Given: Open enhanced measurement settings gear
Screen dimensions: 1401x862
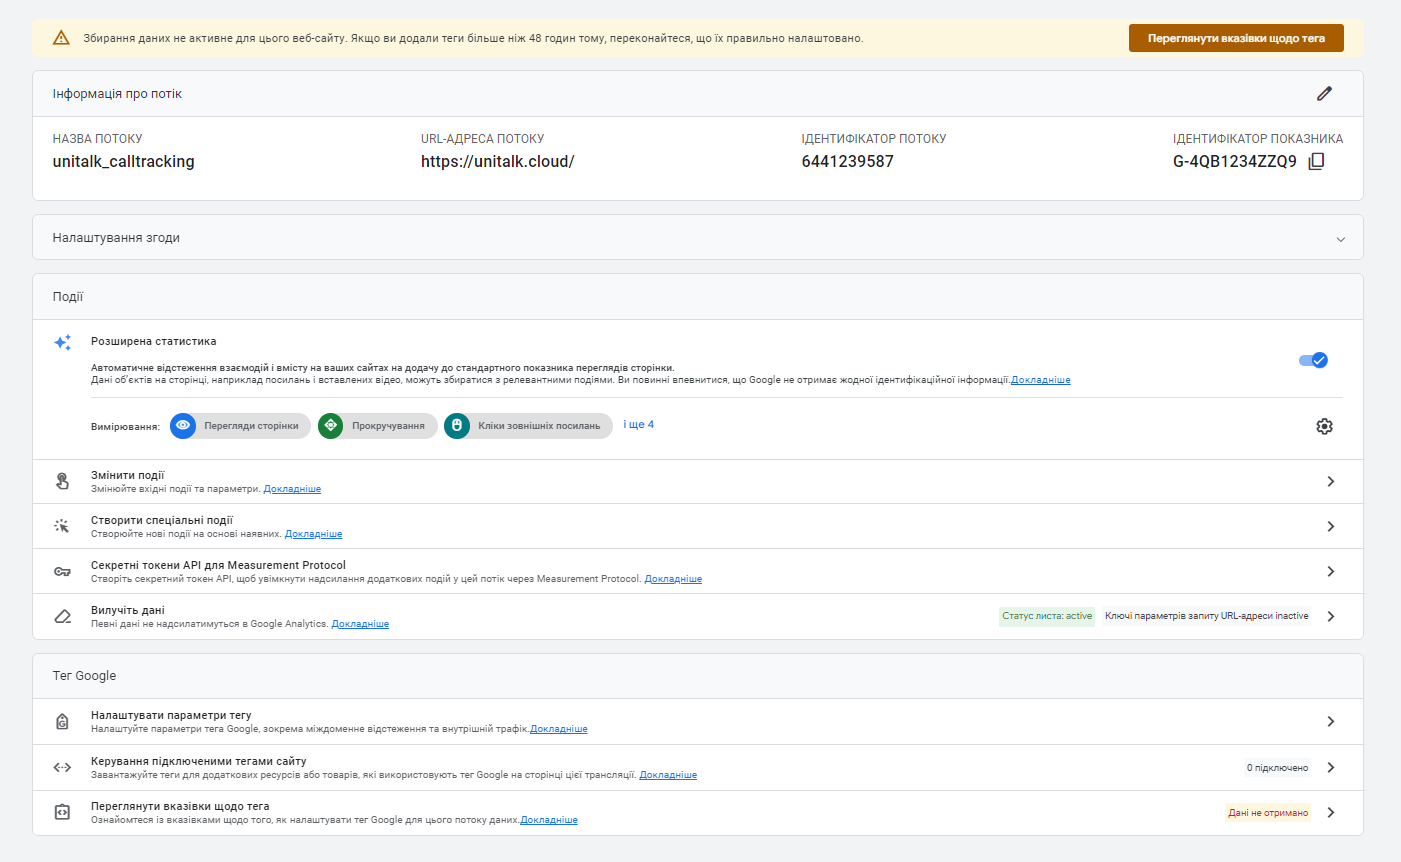Looking at the screenshot, I should [1324, 426].
